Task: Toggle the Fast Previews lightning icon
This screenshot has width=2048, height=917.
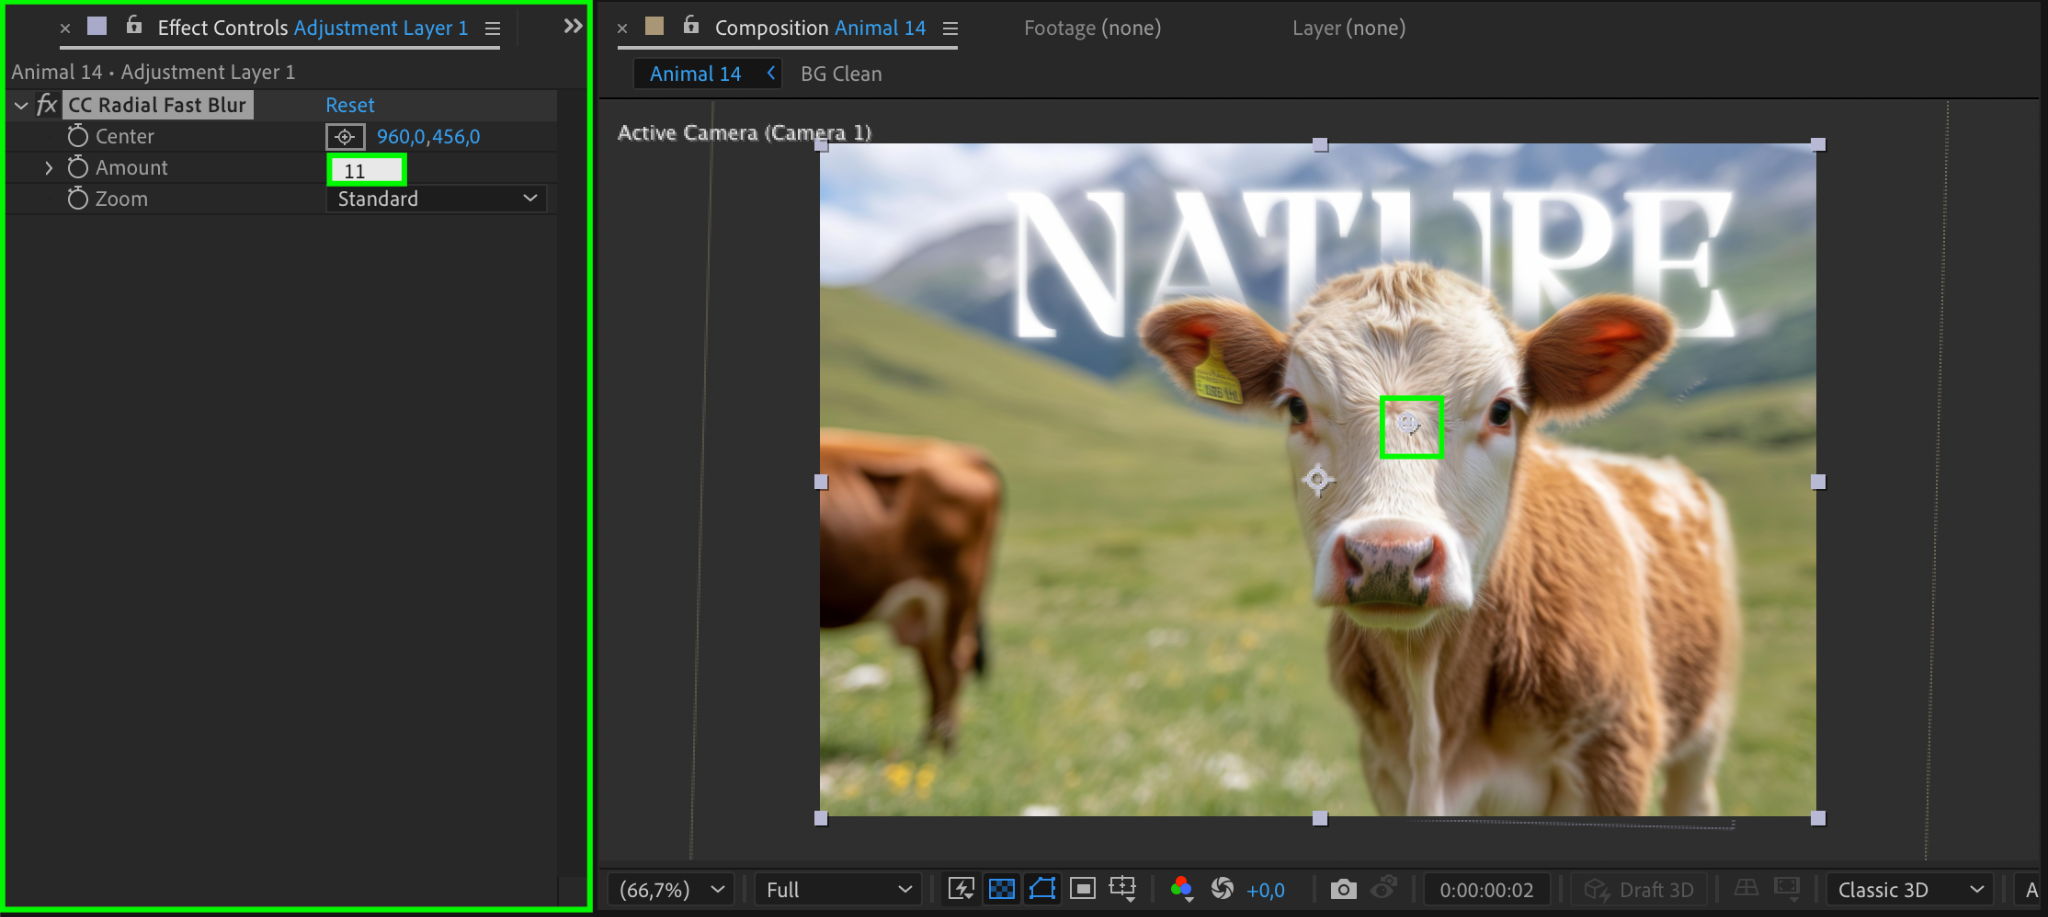Action: tap(961, 889)
